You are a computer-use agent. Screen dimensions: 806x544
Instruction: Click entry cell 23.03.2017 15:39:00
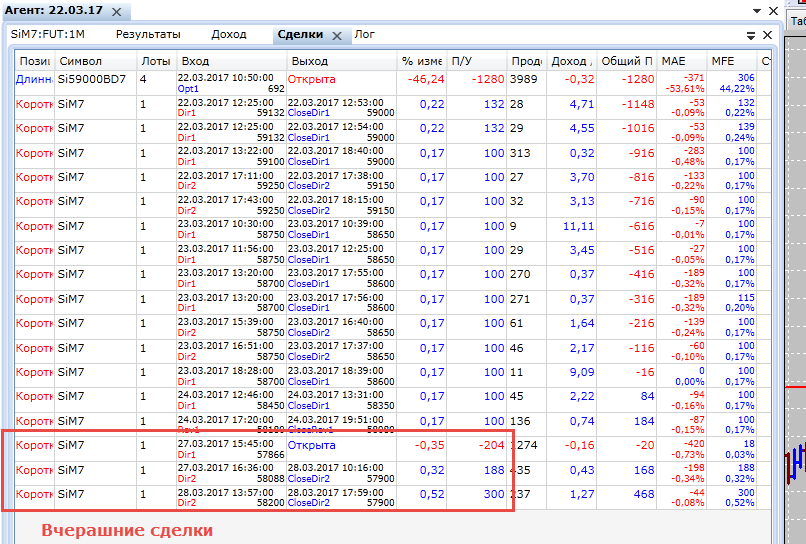coord(231,327)
